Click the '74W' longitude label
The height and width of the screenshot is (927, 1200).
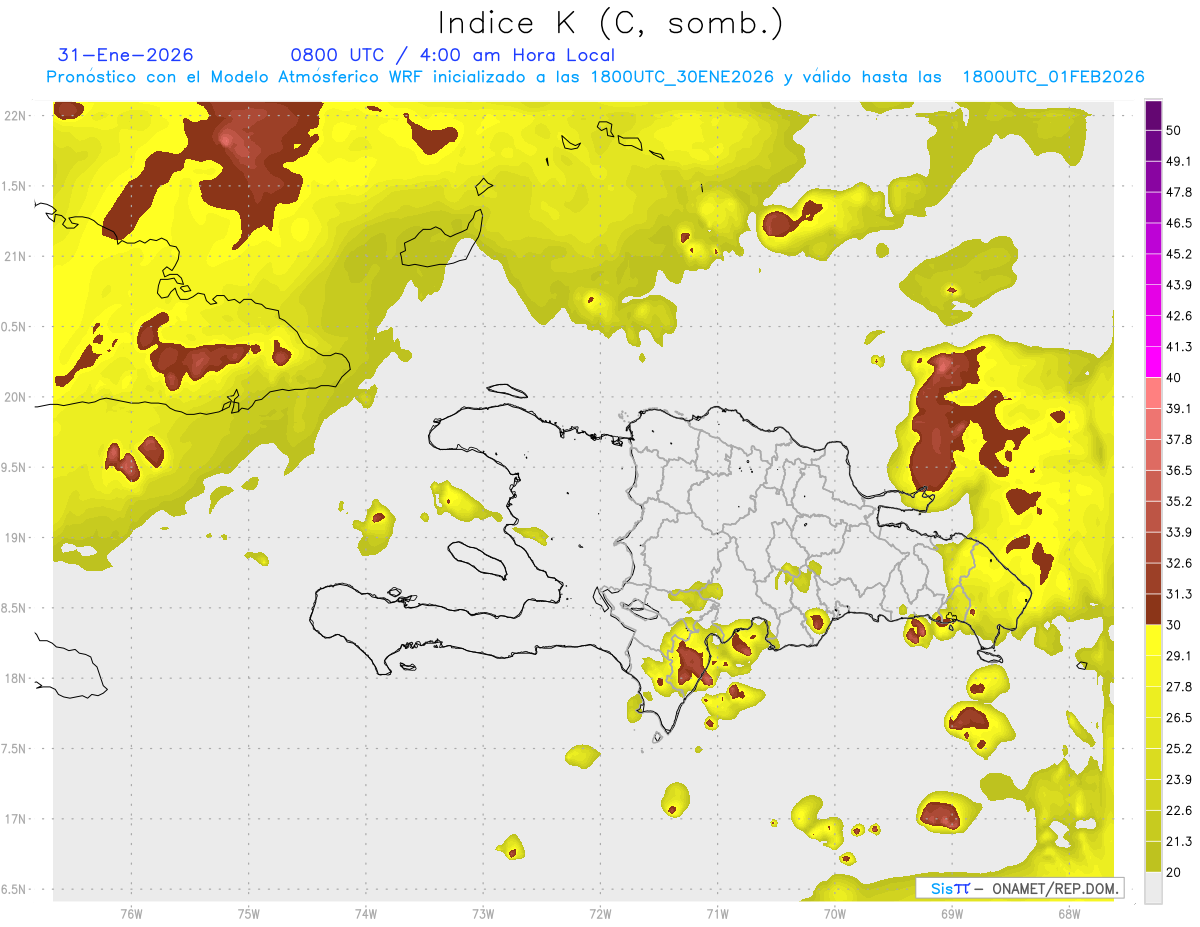(x=365, y=914)
